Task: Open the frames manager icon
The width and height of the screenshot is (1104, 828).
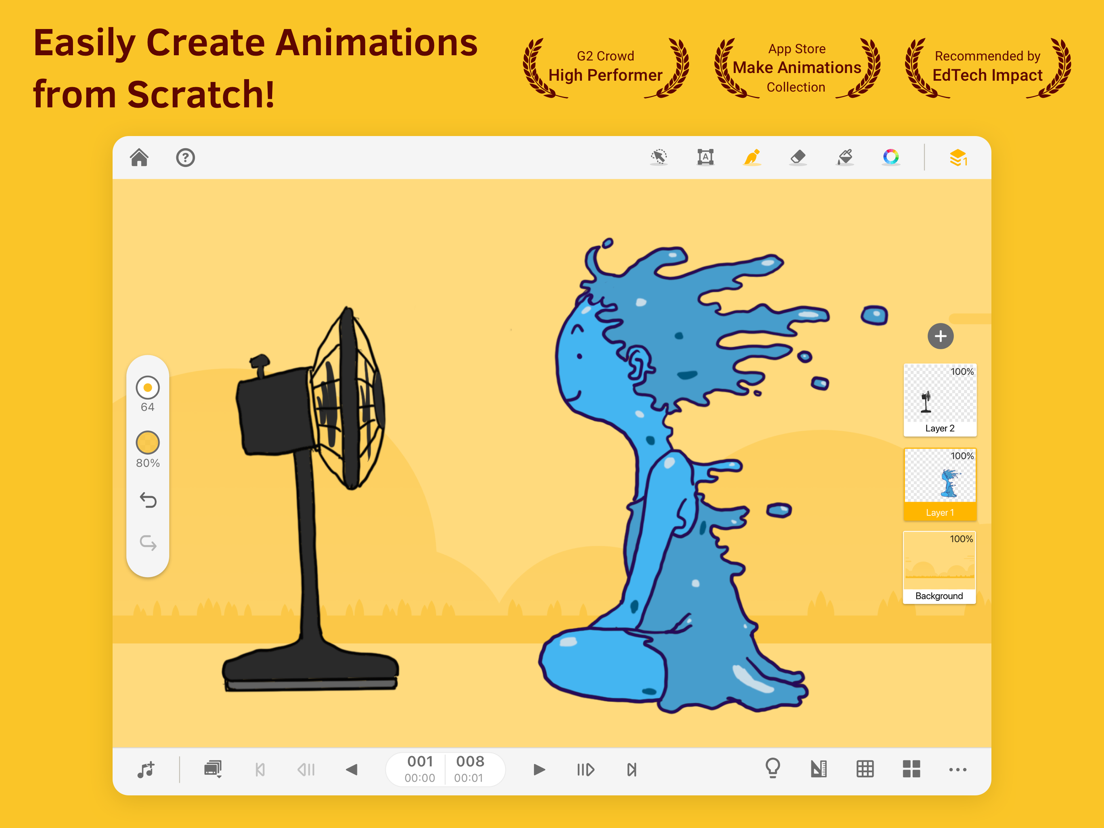Action: click(x=211, y=769)
